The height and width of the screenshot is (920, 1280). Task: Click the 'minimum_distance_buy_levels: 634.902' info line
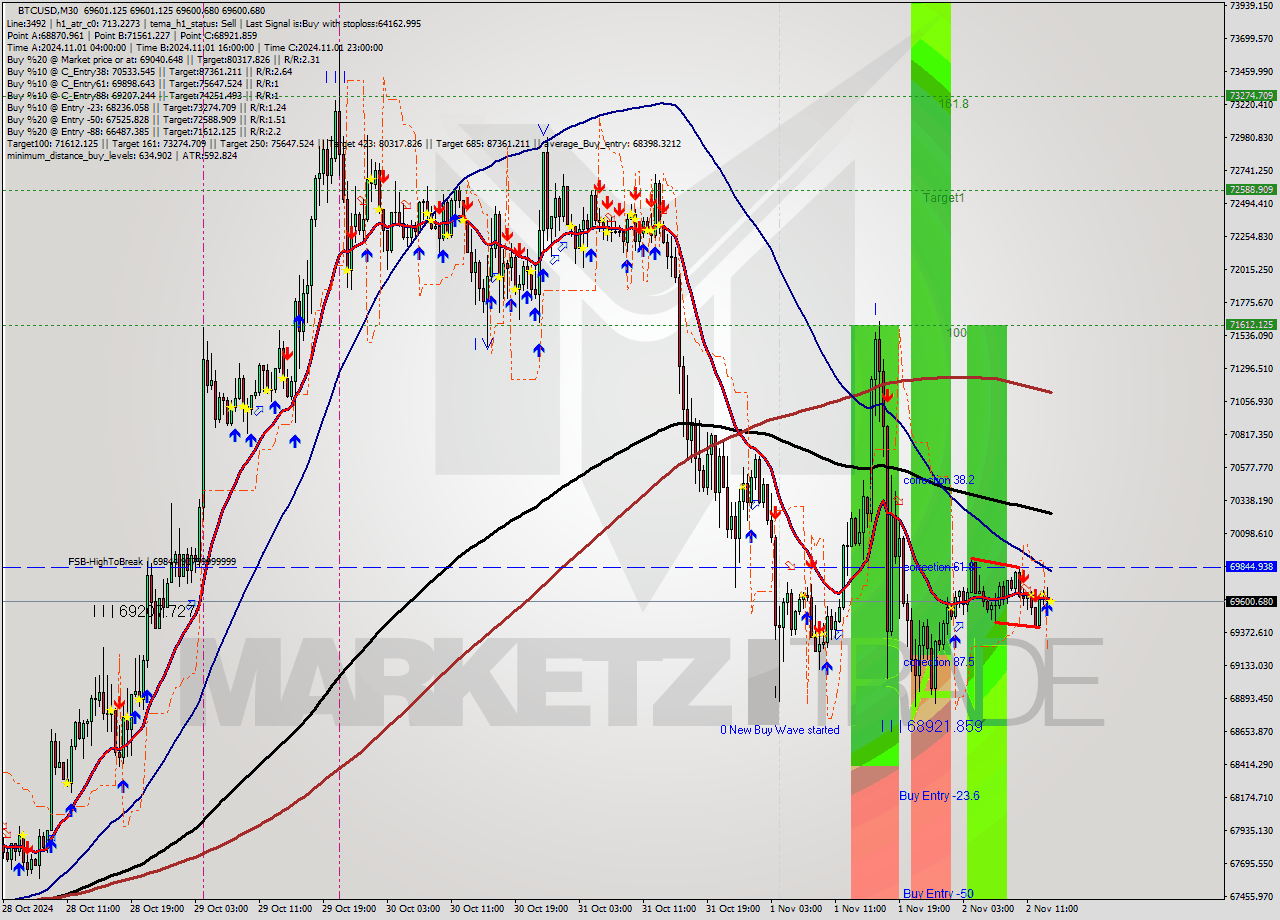click(x=122, y=155)
